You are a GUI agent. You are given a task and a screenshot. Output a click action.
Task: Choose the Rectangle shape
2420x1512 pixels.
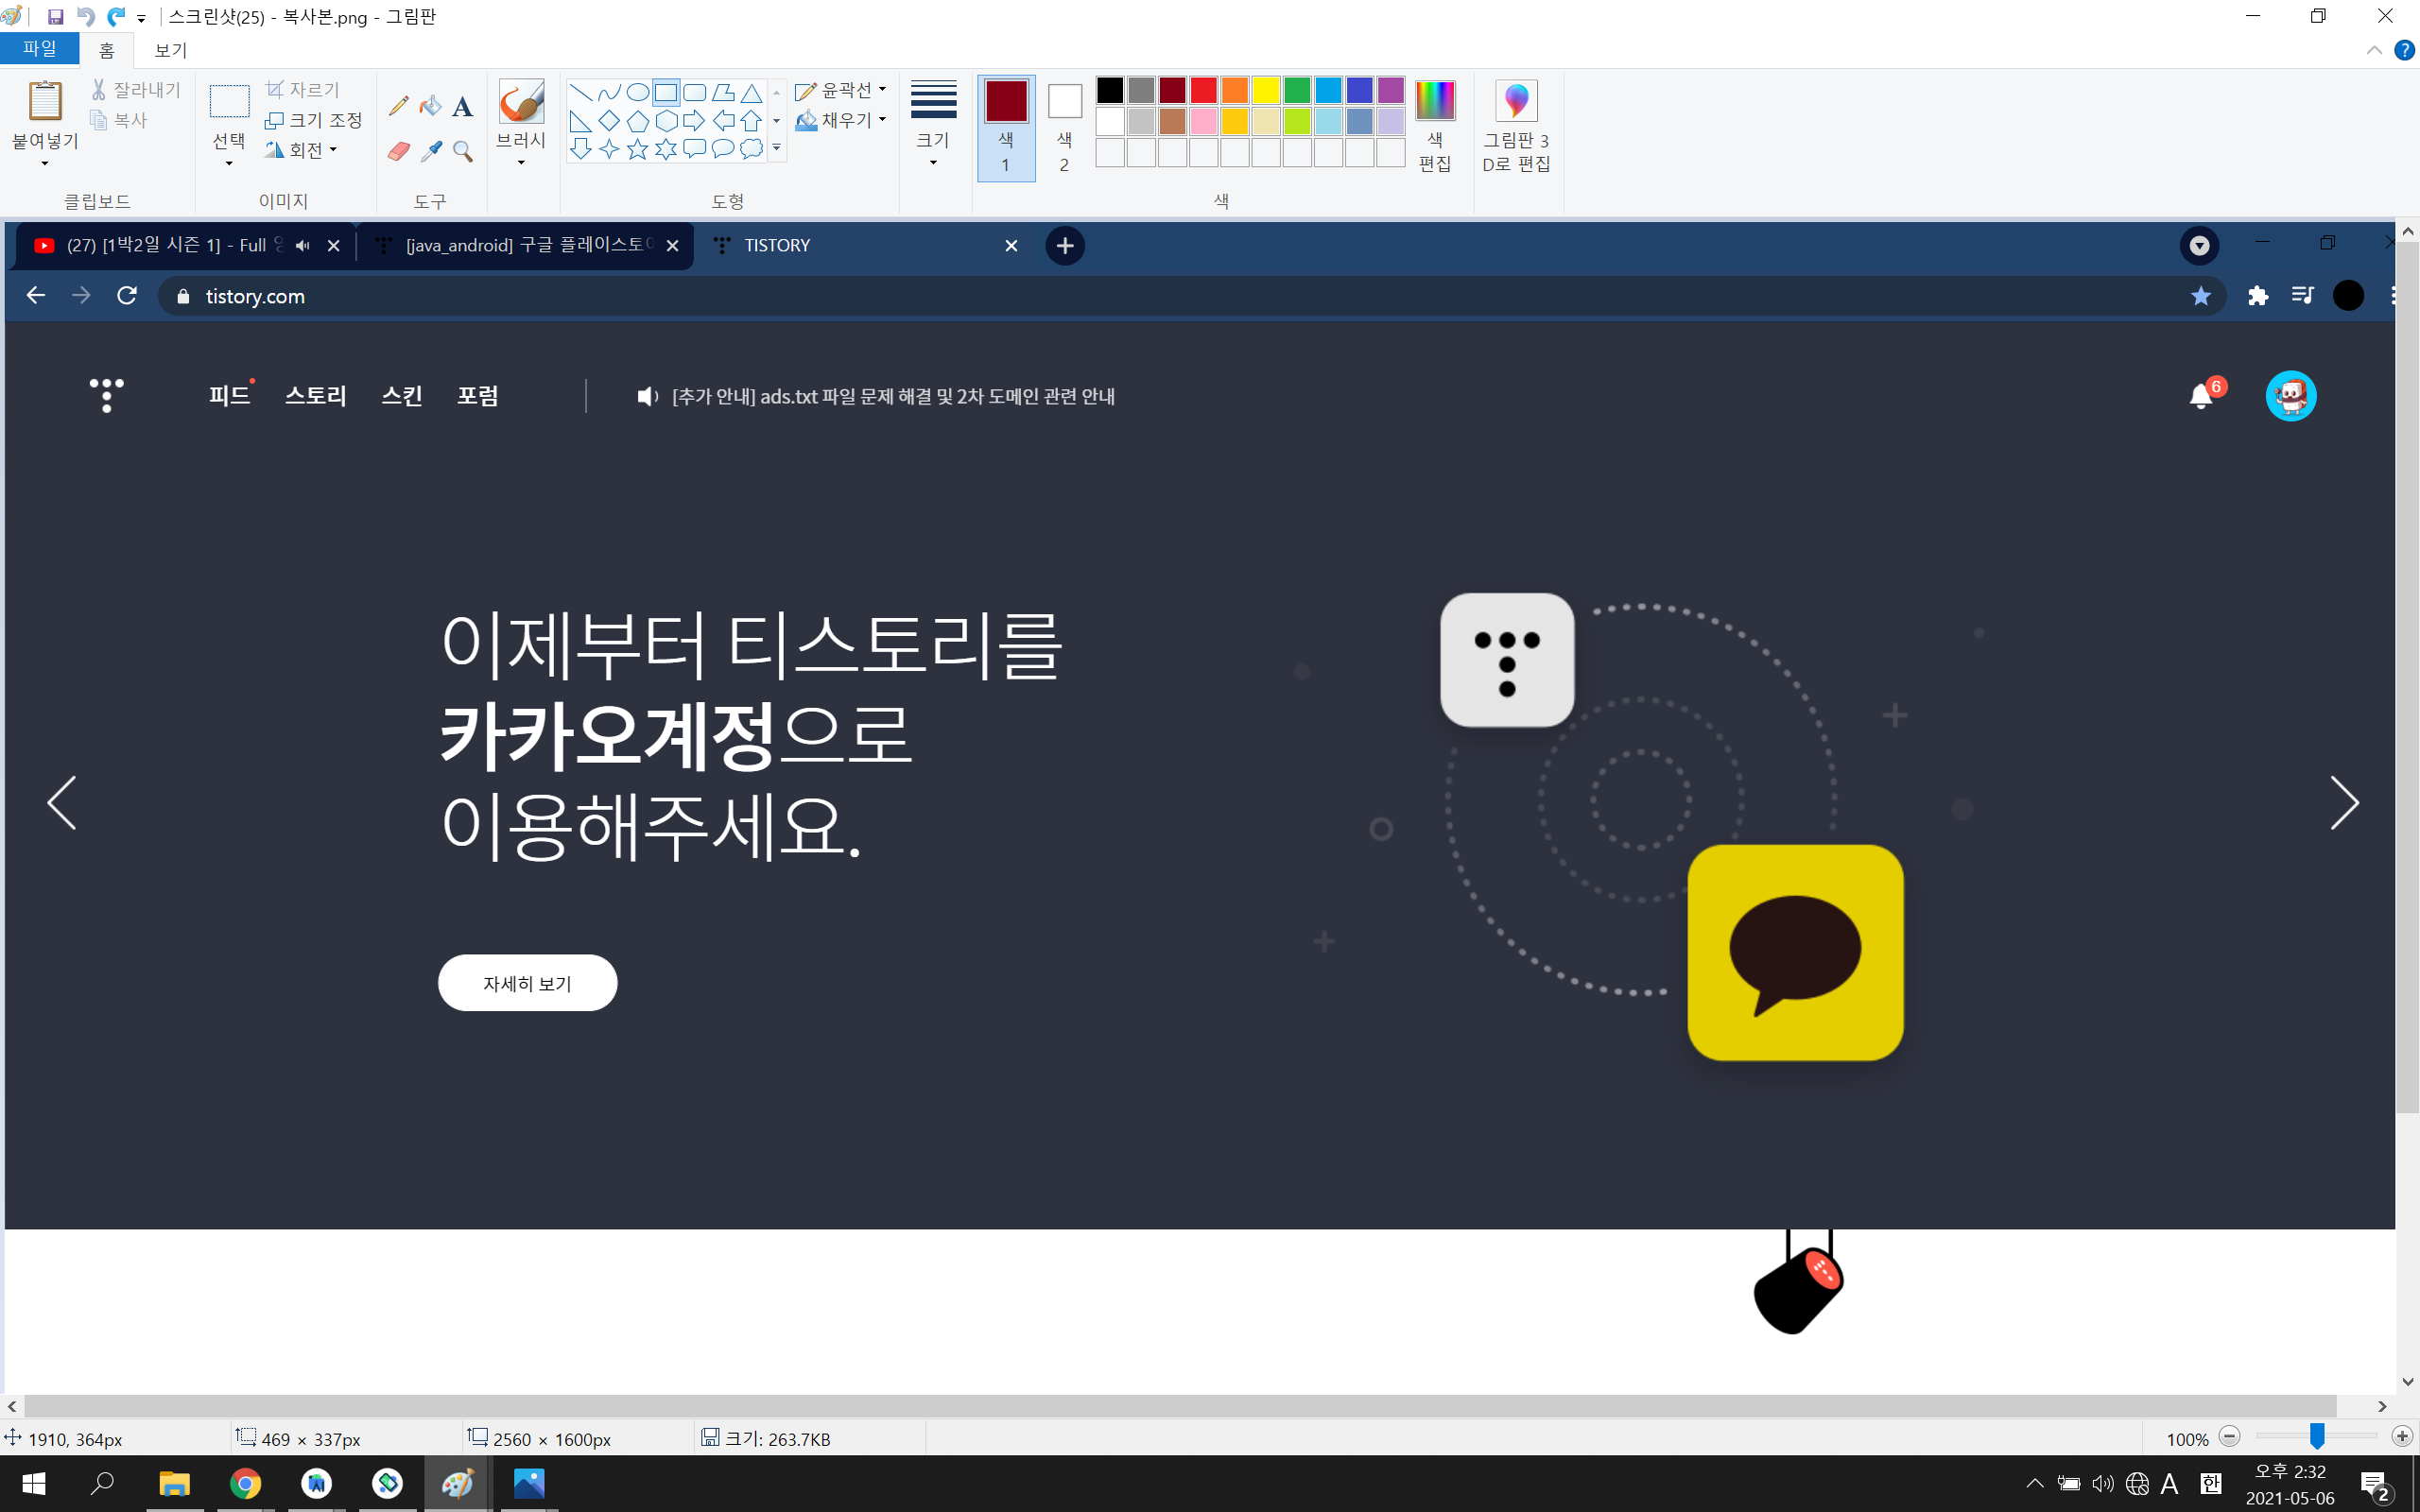click(666, 93)
